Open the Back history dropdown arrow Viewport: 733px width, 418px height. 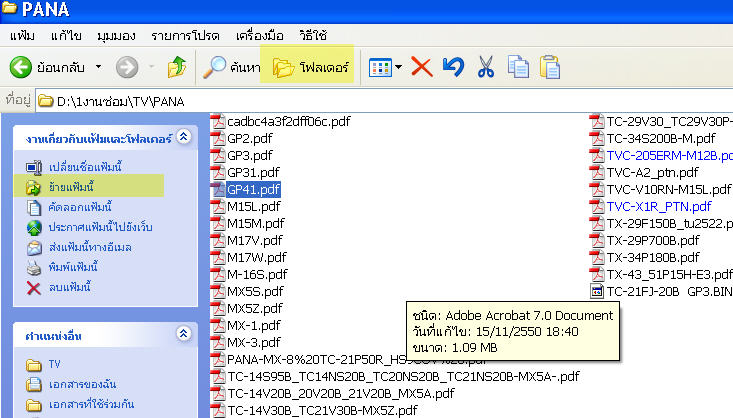coord(98,67)
